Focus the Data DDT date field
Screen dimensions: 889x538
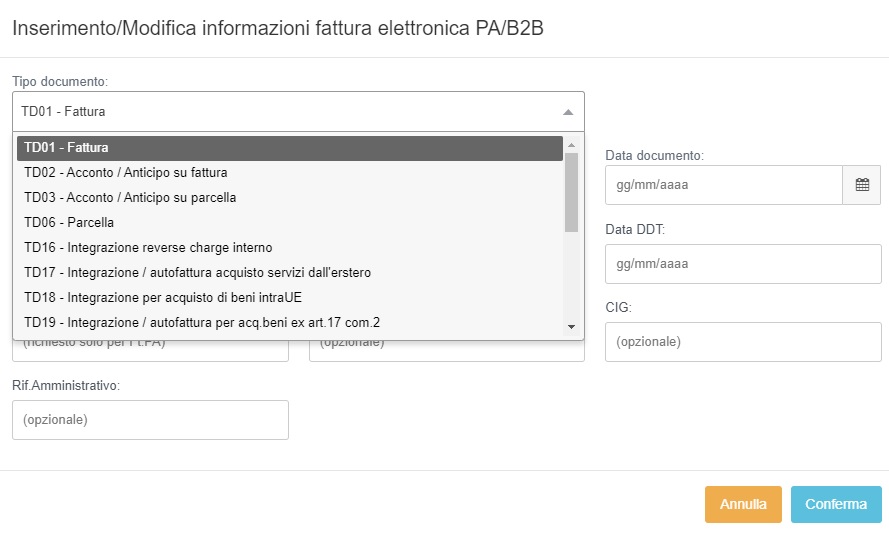click(x=742, y=264)
